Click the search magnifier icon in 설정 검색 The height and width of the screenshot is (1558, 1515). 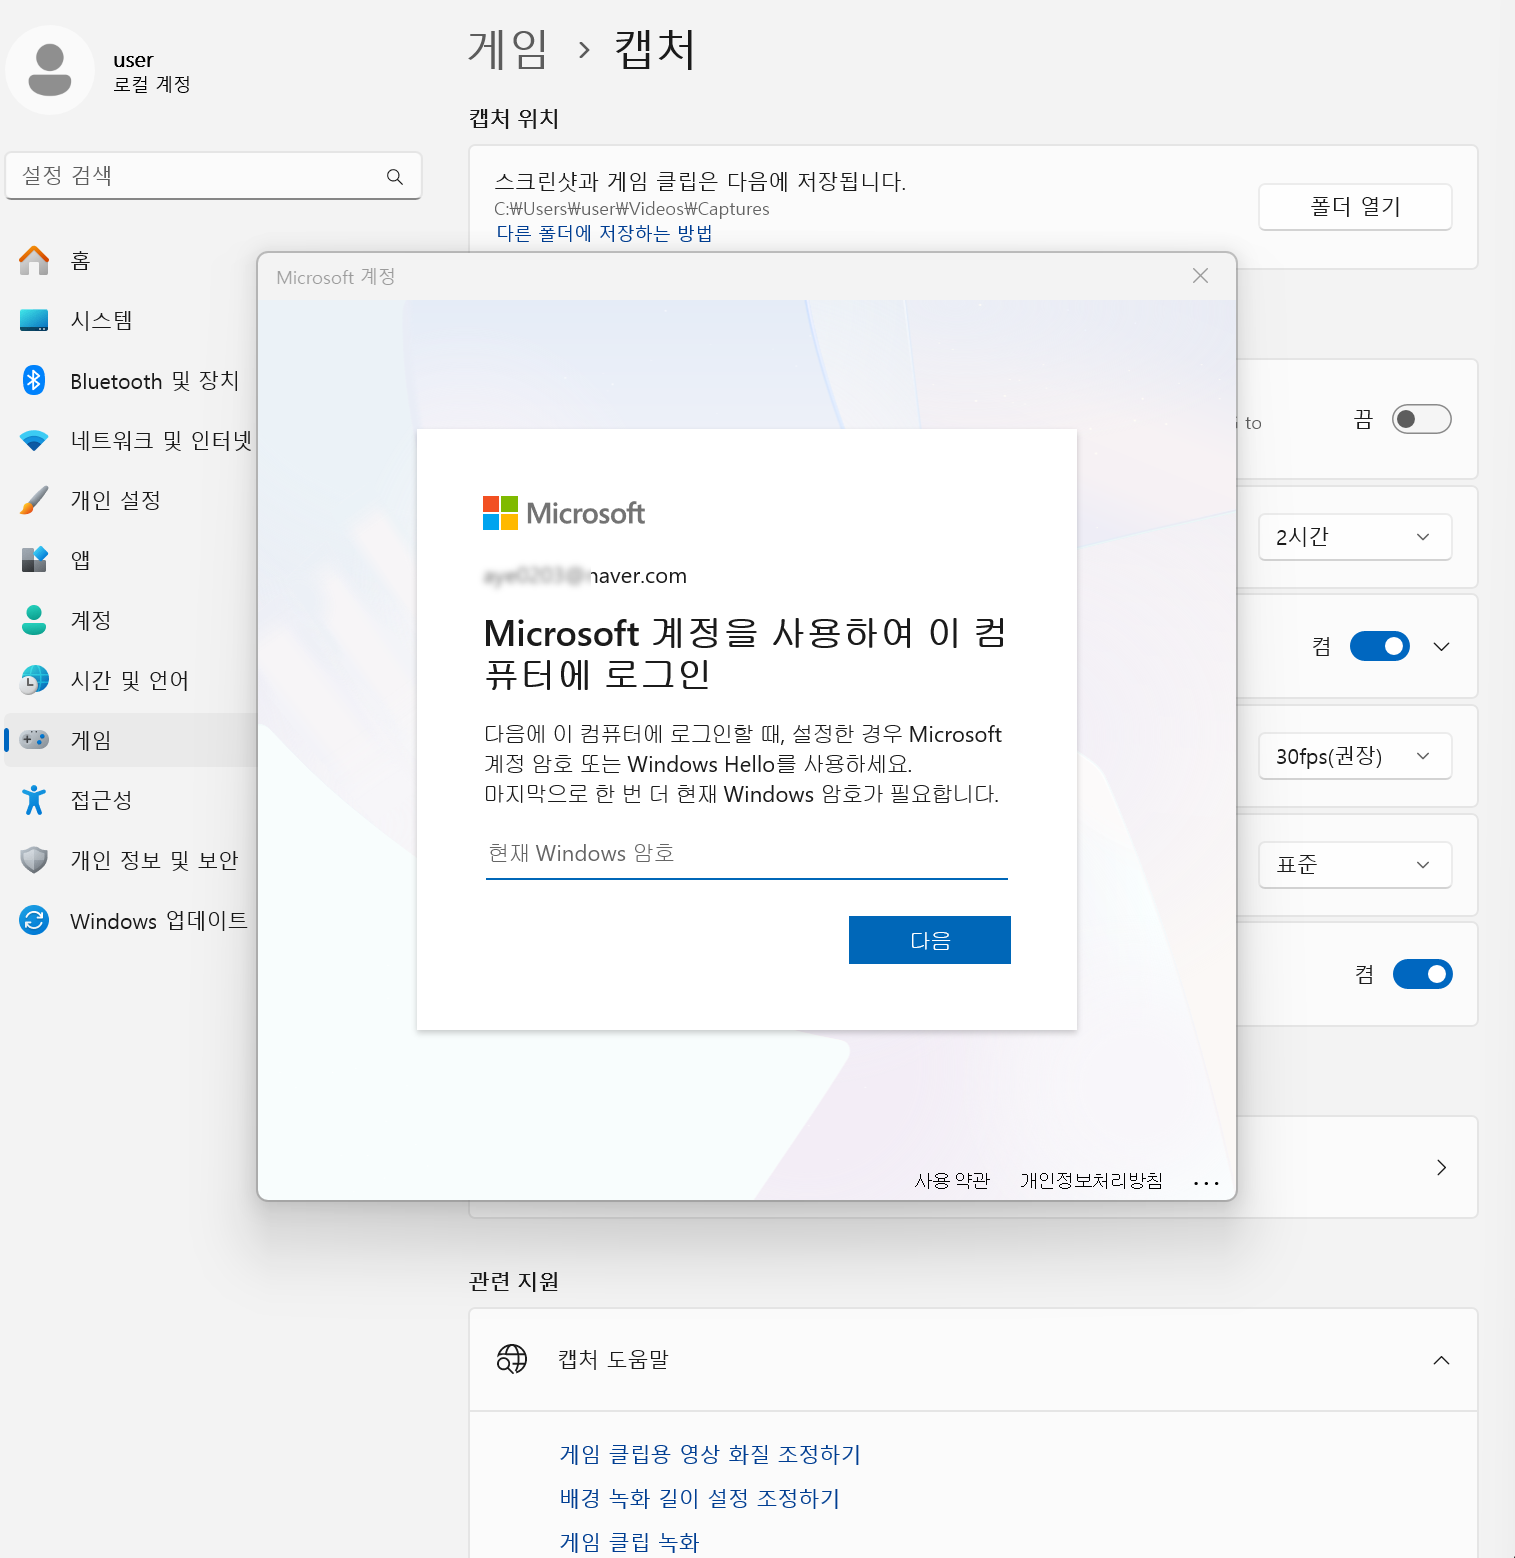[395, 177]
